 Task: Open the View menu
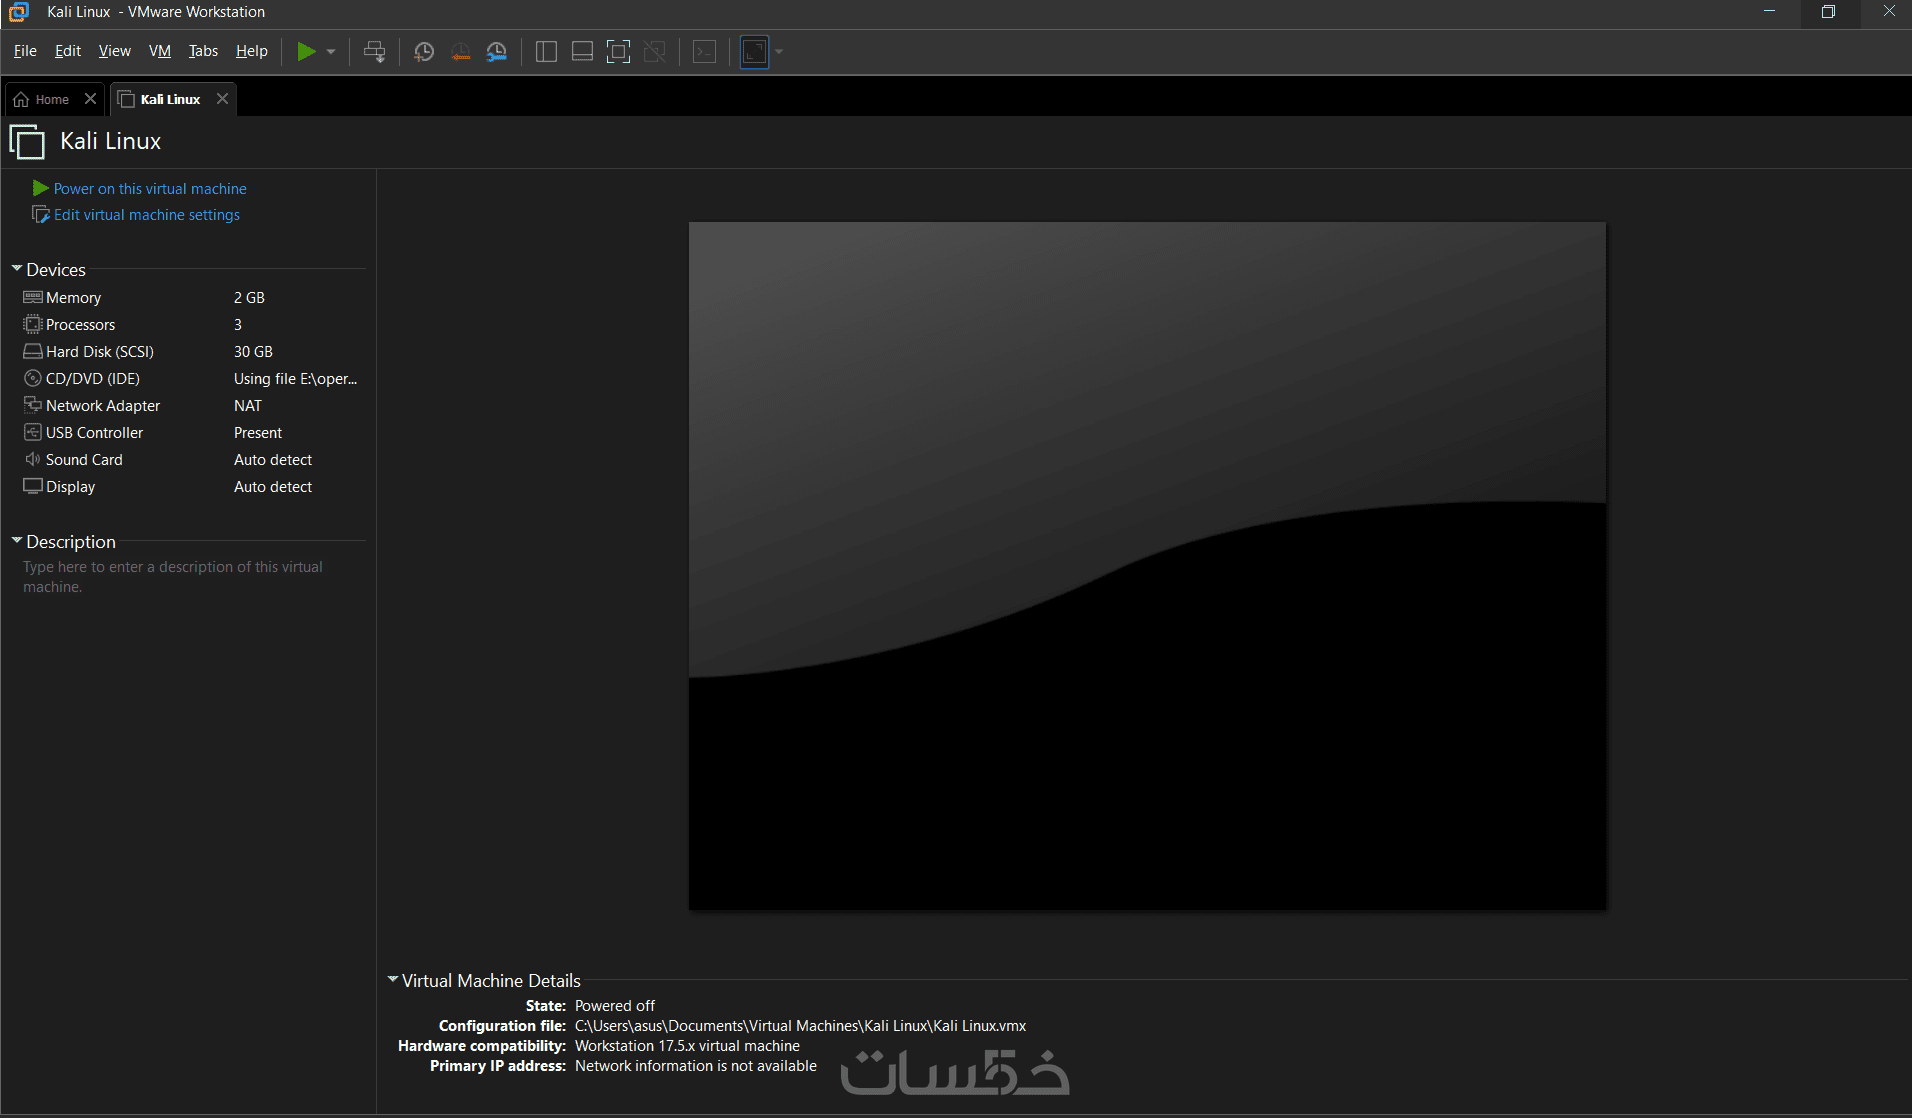(115, 51)
